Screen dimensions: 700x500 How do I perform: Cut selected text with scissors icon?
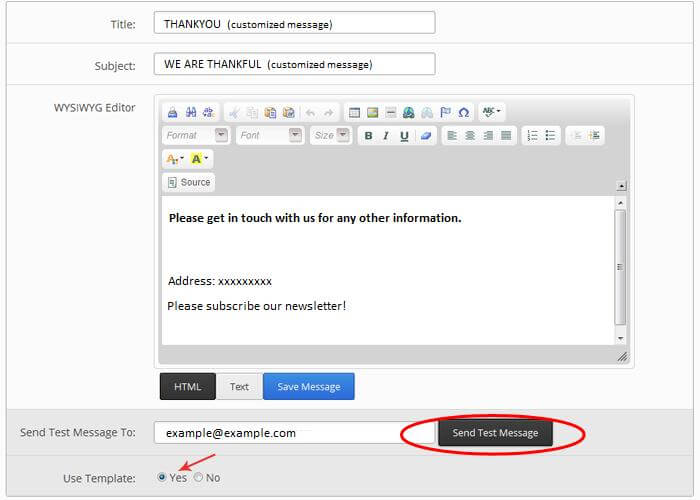pyautogui.click(x=234, y=113)
